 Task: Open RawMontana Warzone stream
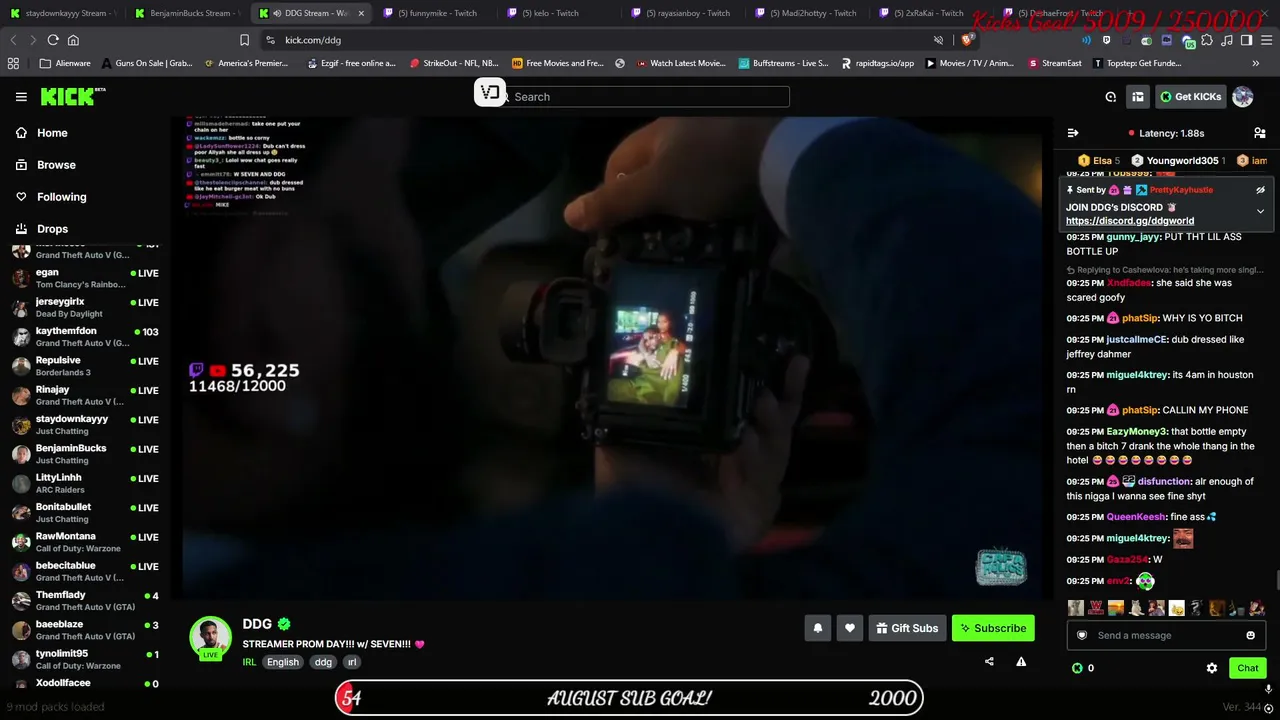click(85, 542)
